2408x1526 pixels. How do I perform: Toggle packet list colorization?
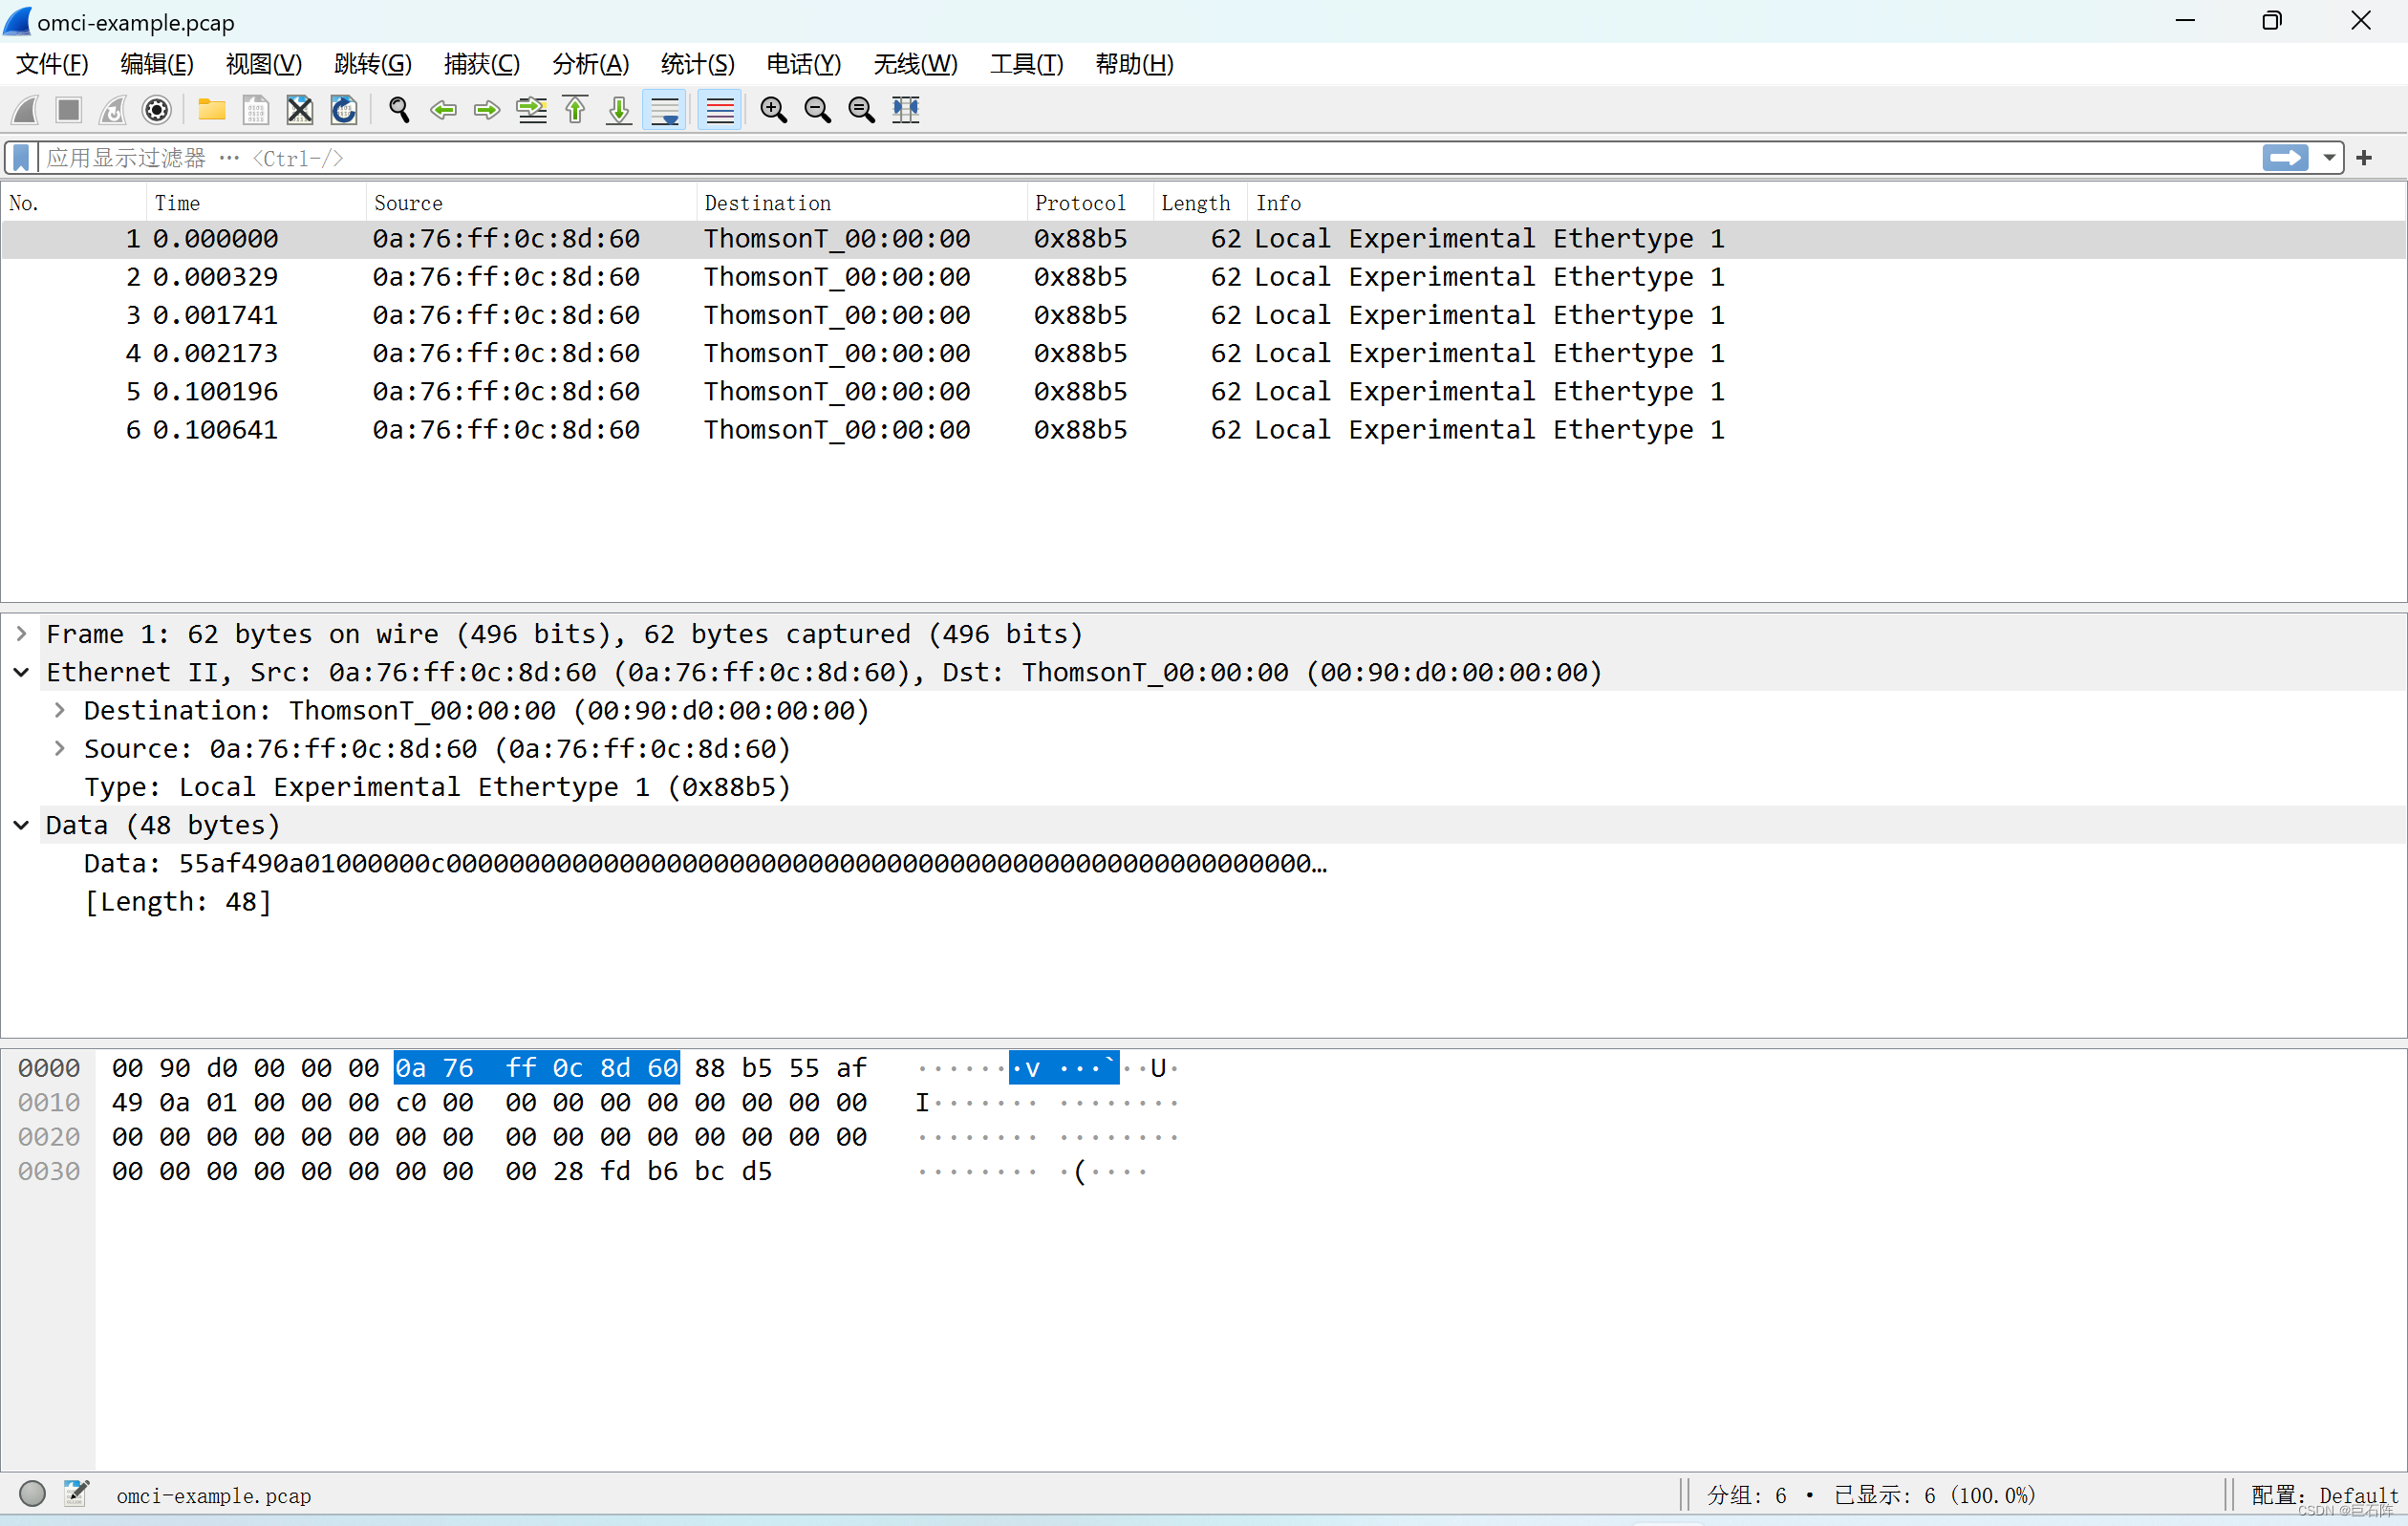[720, 110]
